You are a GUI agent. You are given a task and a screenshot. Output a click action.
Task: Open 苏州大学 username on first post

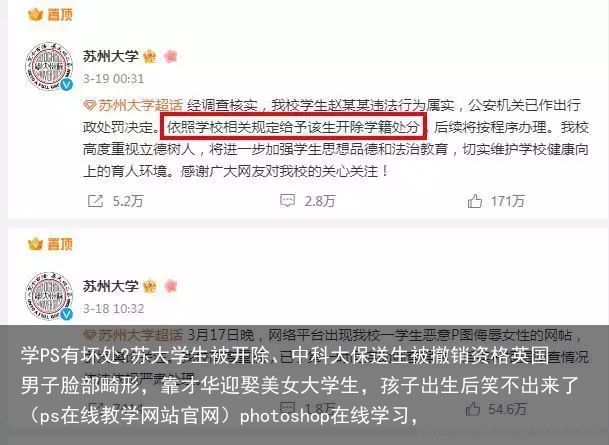(x=111, y=57)
